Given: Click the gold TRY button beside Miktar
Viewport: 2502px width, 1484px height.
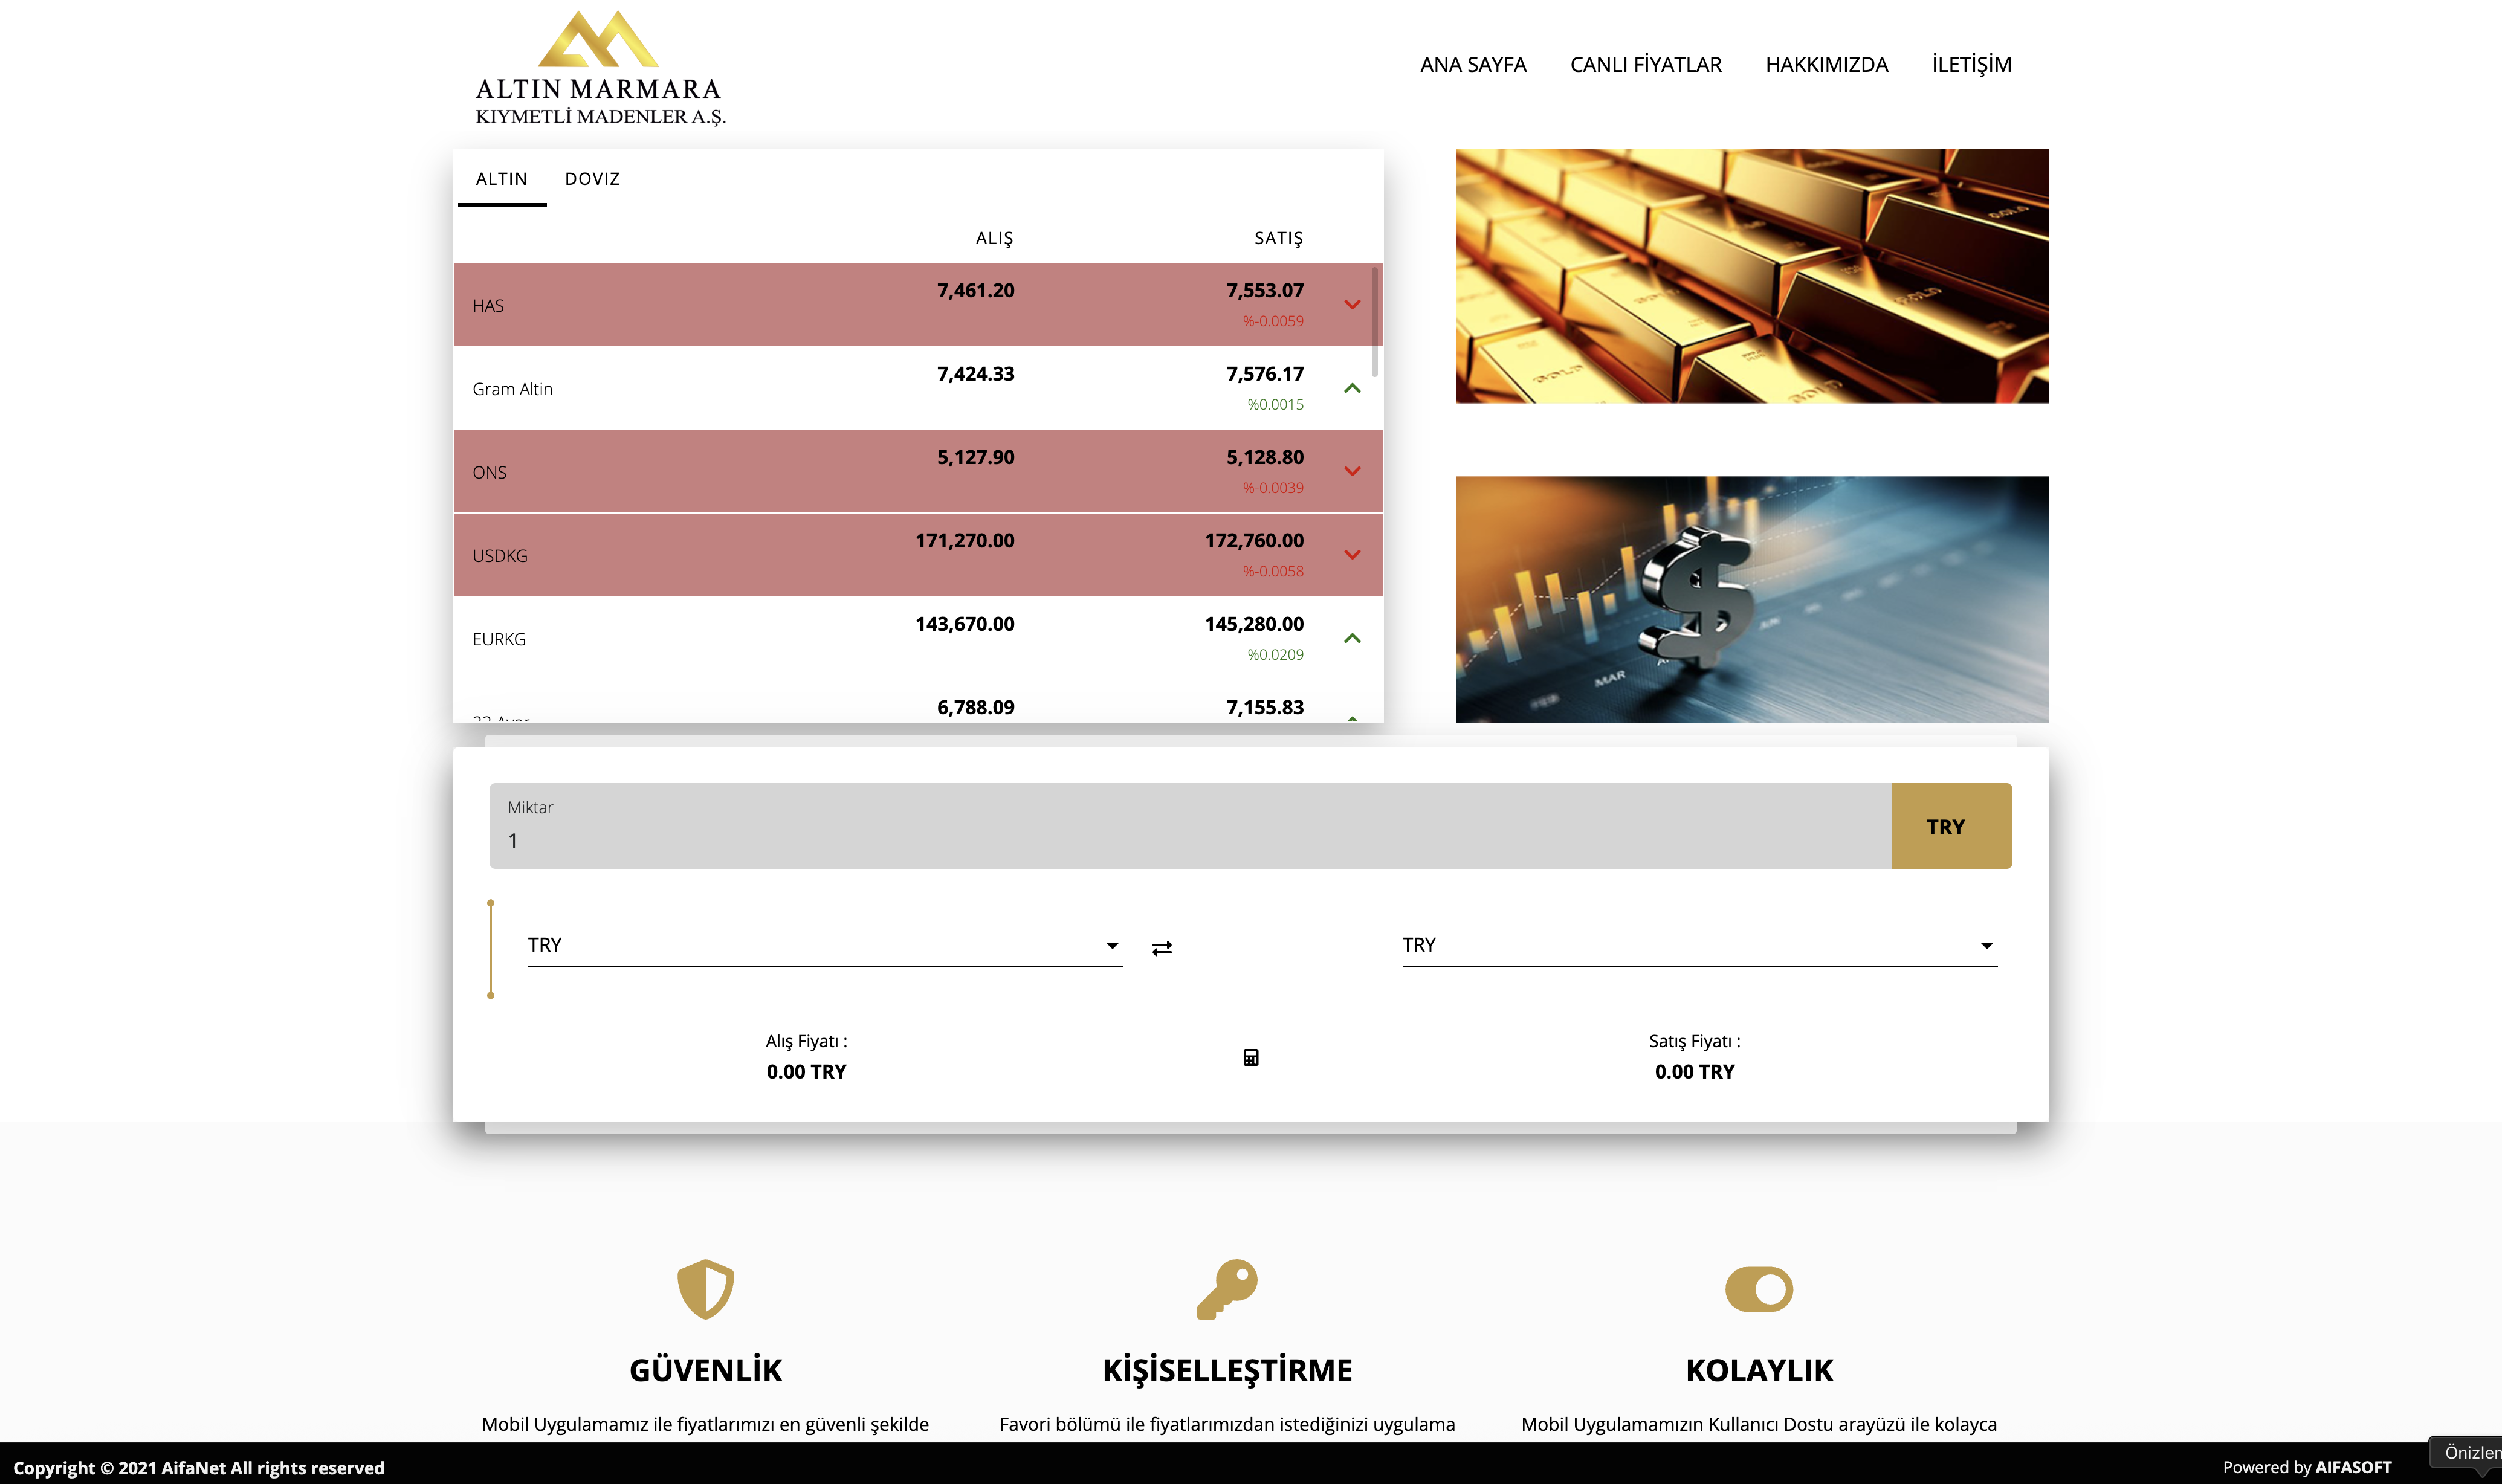Looking at the screenshot, I should [1949, 826].
